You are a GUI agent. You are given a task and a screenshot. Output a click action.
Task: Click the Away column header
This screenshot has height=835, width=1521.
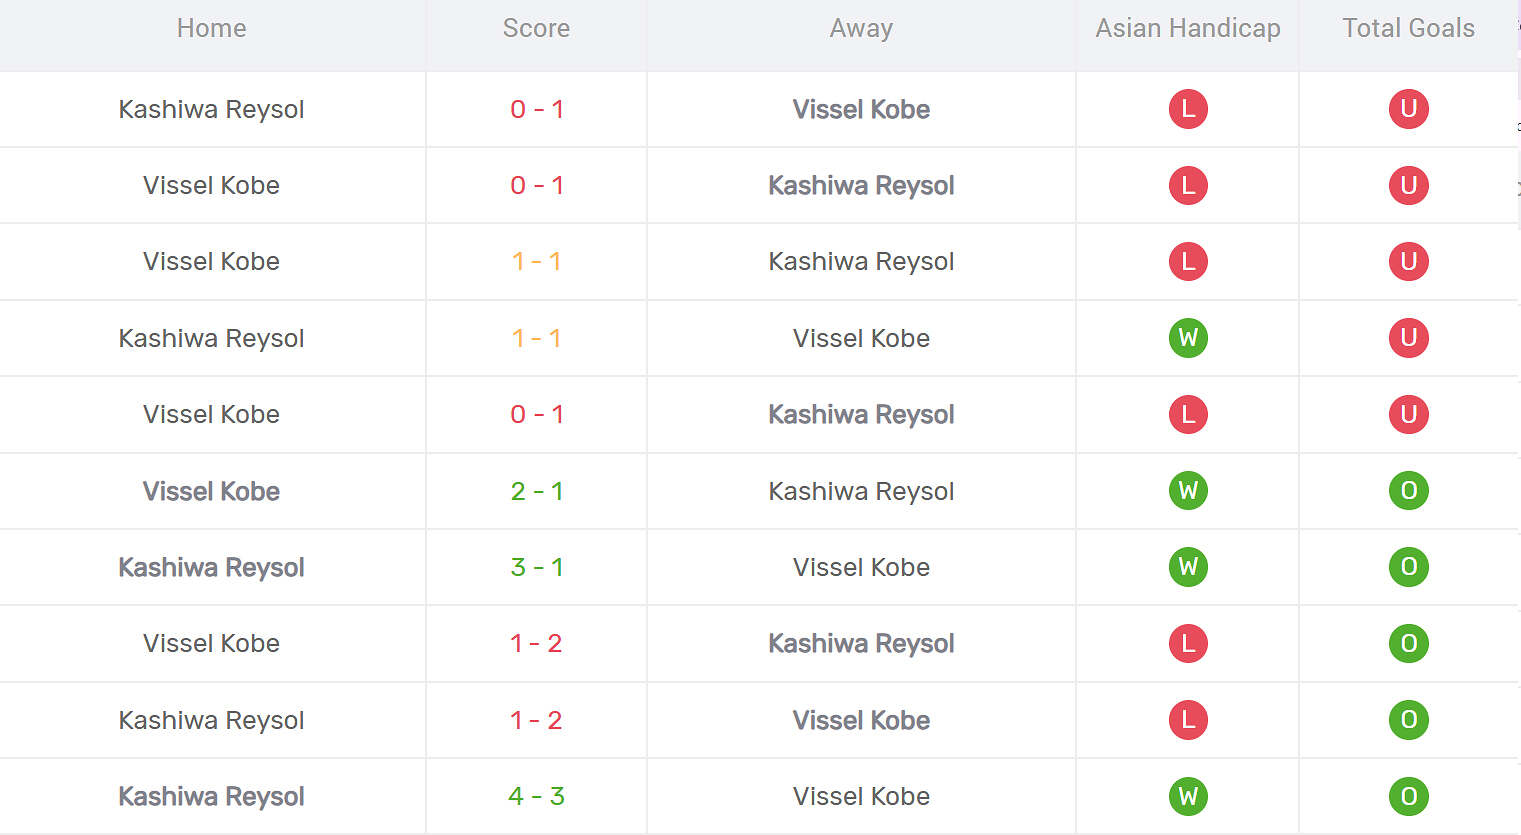click(861, 28)
